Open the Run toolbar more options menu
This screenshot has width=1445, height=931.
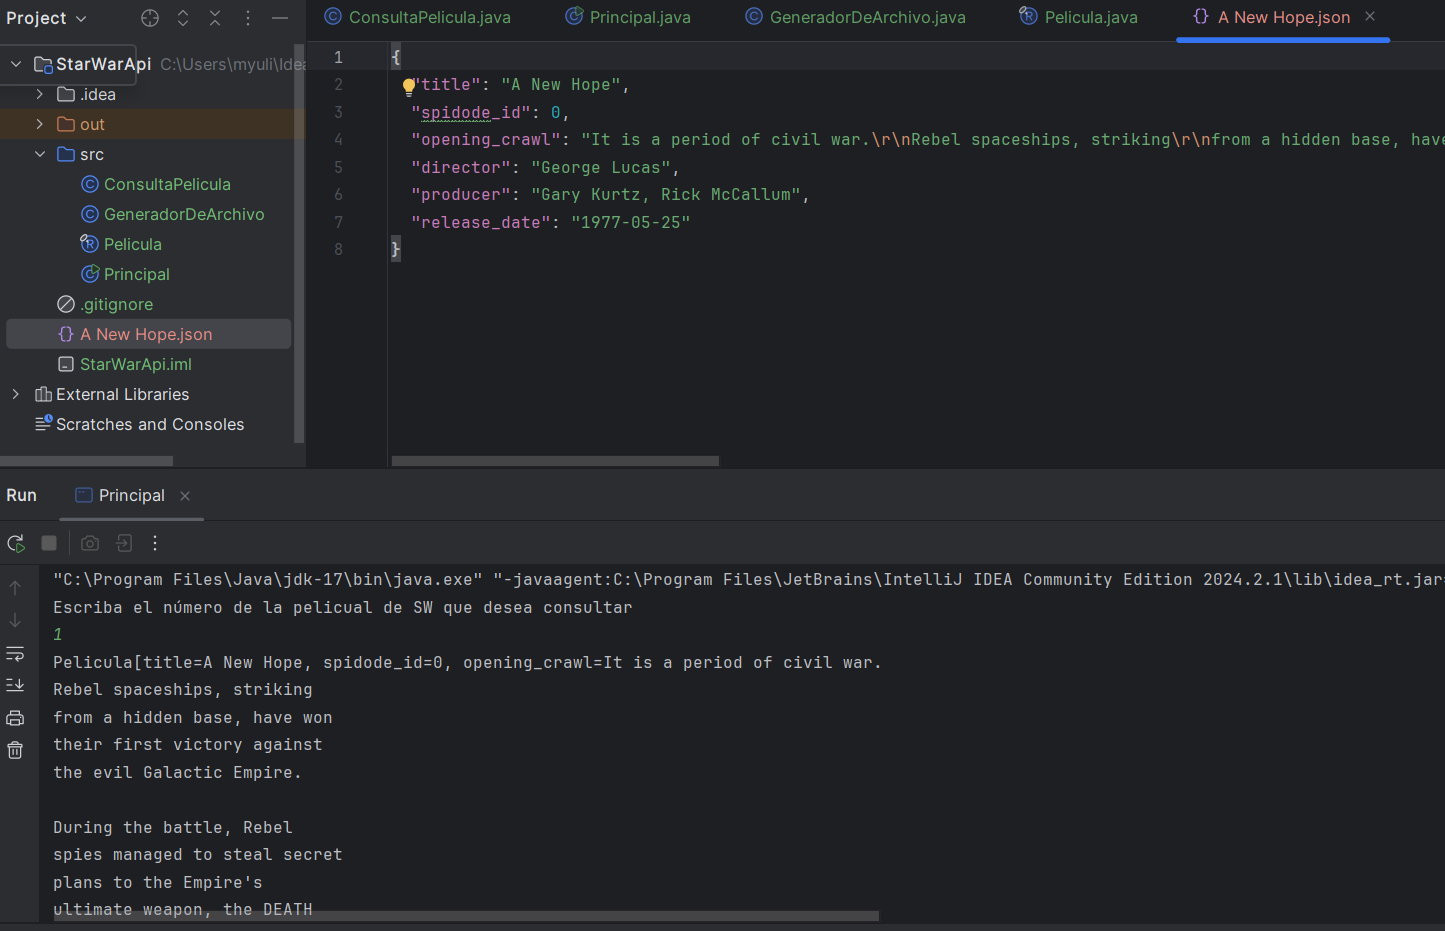[x=155, y=543]
